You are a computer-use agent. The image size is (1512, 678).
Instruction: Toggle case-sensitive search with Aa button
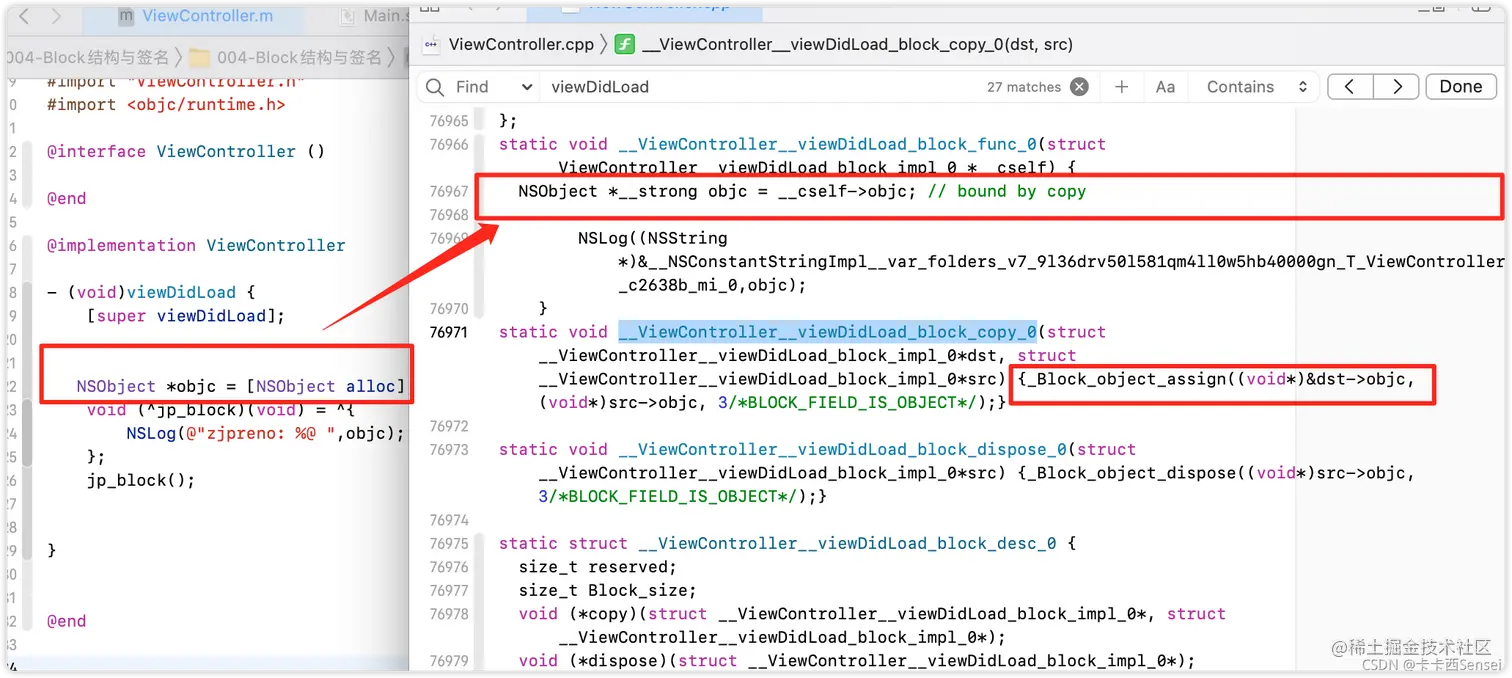[x=1164, y=87]
